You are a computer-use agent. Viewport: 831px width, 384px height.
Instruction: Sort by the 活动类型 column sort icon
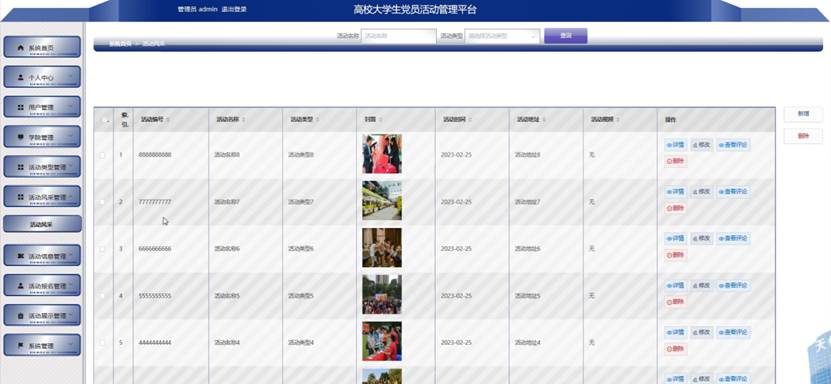(317, 120)
